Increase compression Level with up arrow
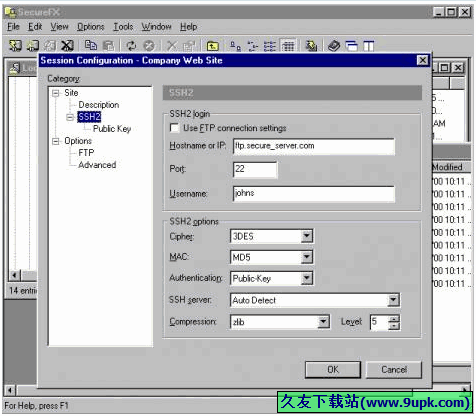 click(394, 319)
